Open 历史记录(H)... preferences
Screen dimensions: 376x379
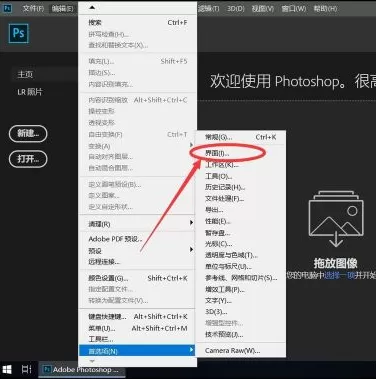pyautogui.click(x=241, y=187)
